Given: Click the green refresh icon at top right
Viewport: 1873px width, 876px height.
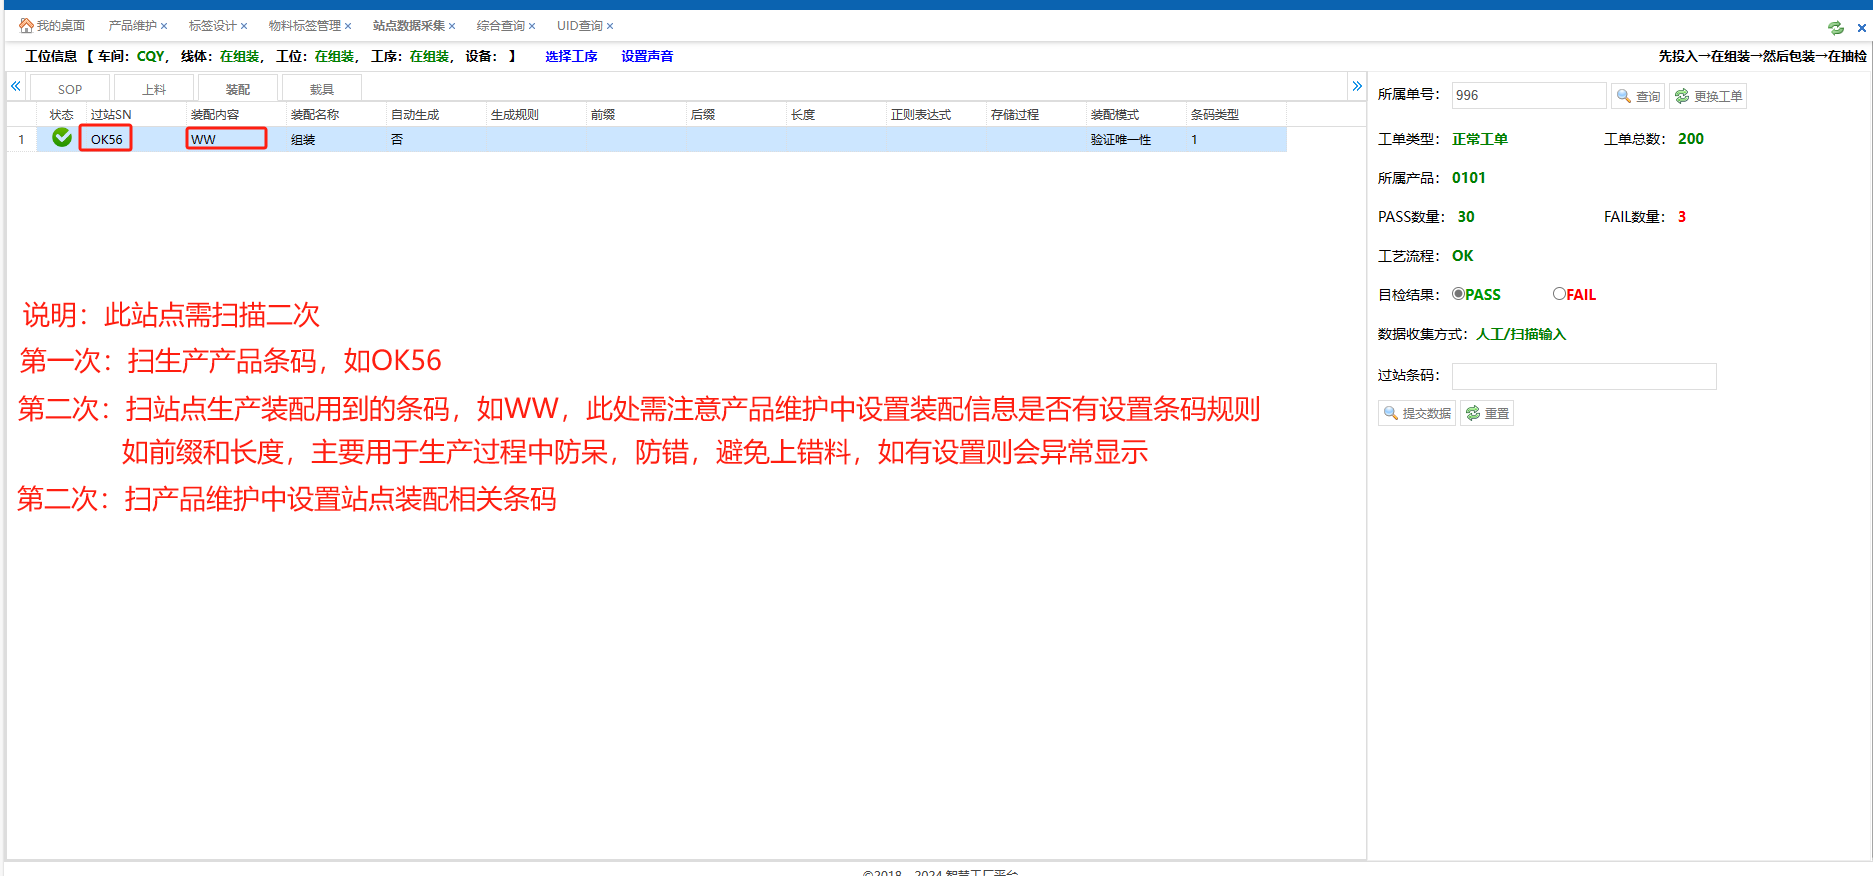Looking at the screenshot, I should pyautogui.click(x=1835, y=28).
